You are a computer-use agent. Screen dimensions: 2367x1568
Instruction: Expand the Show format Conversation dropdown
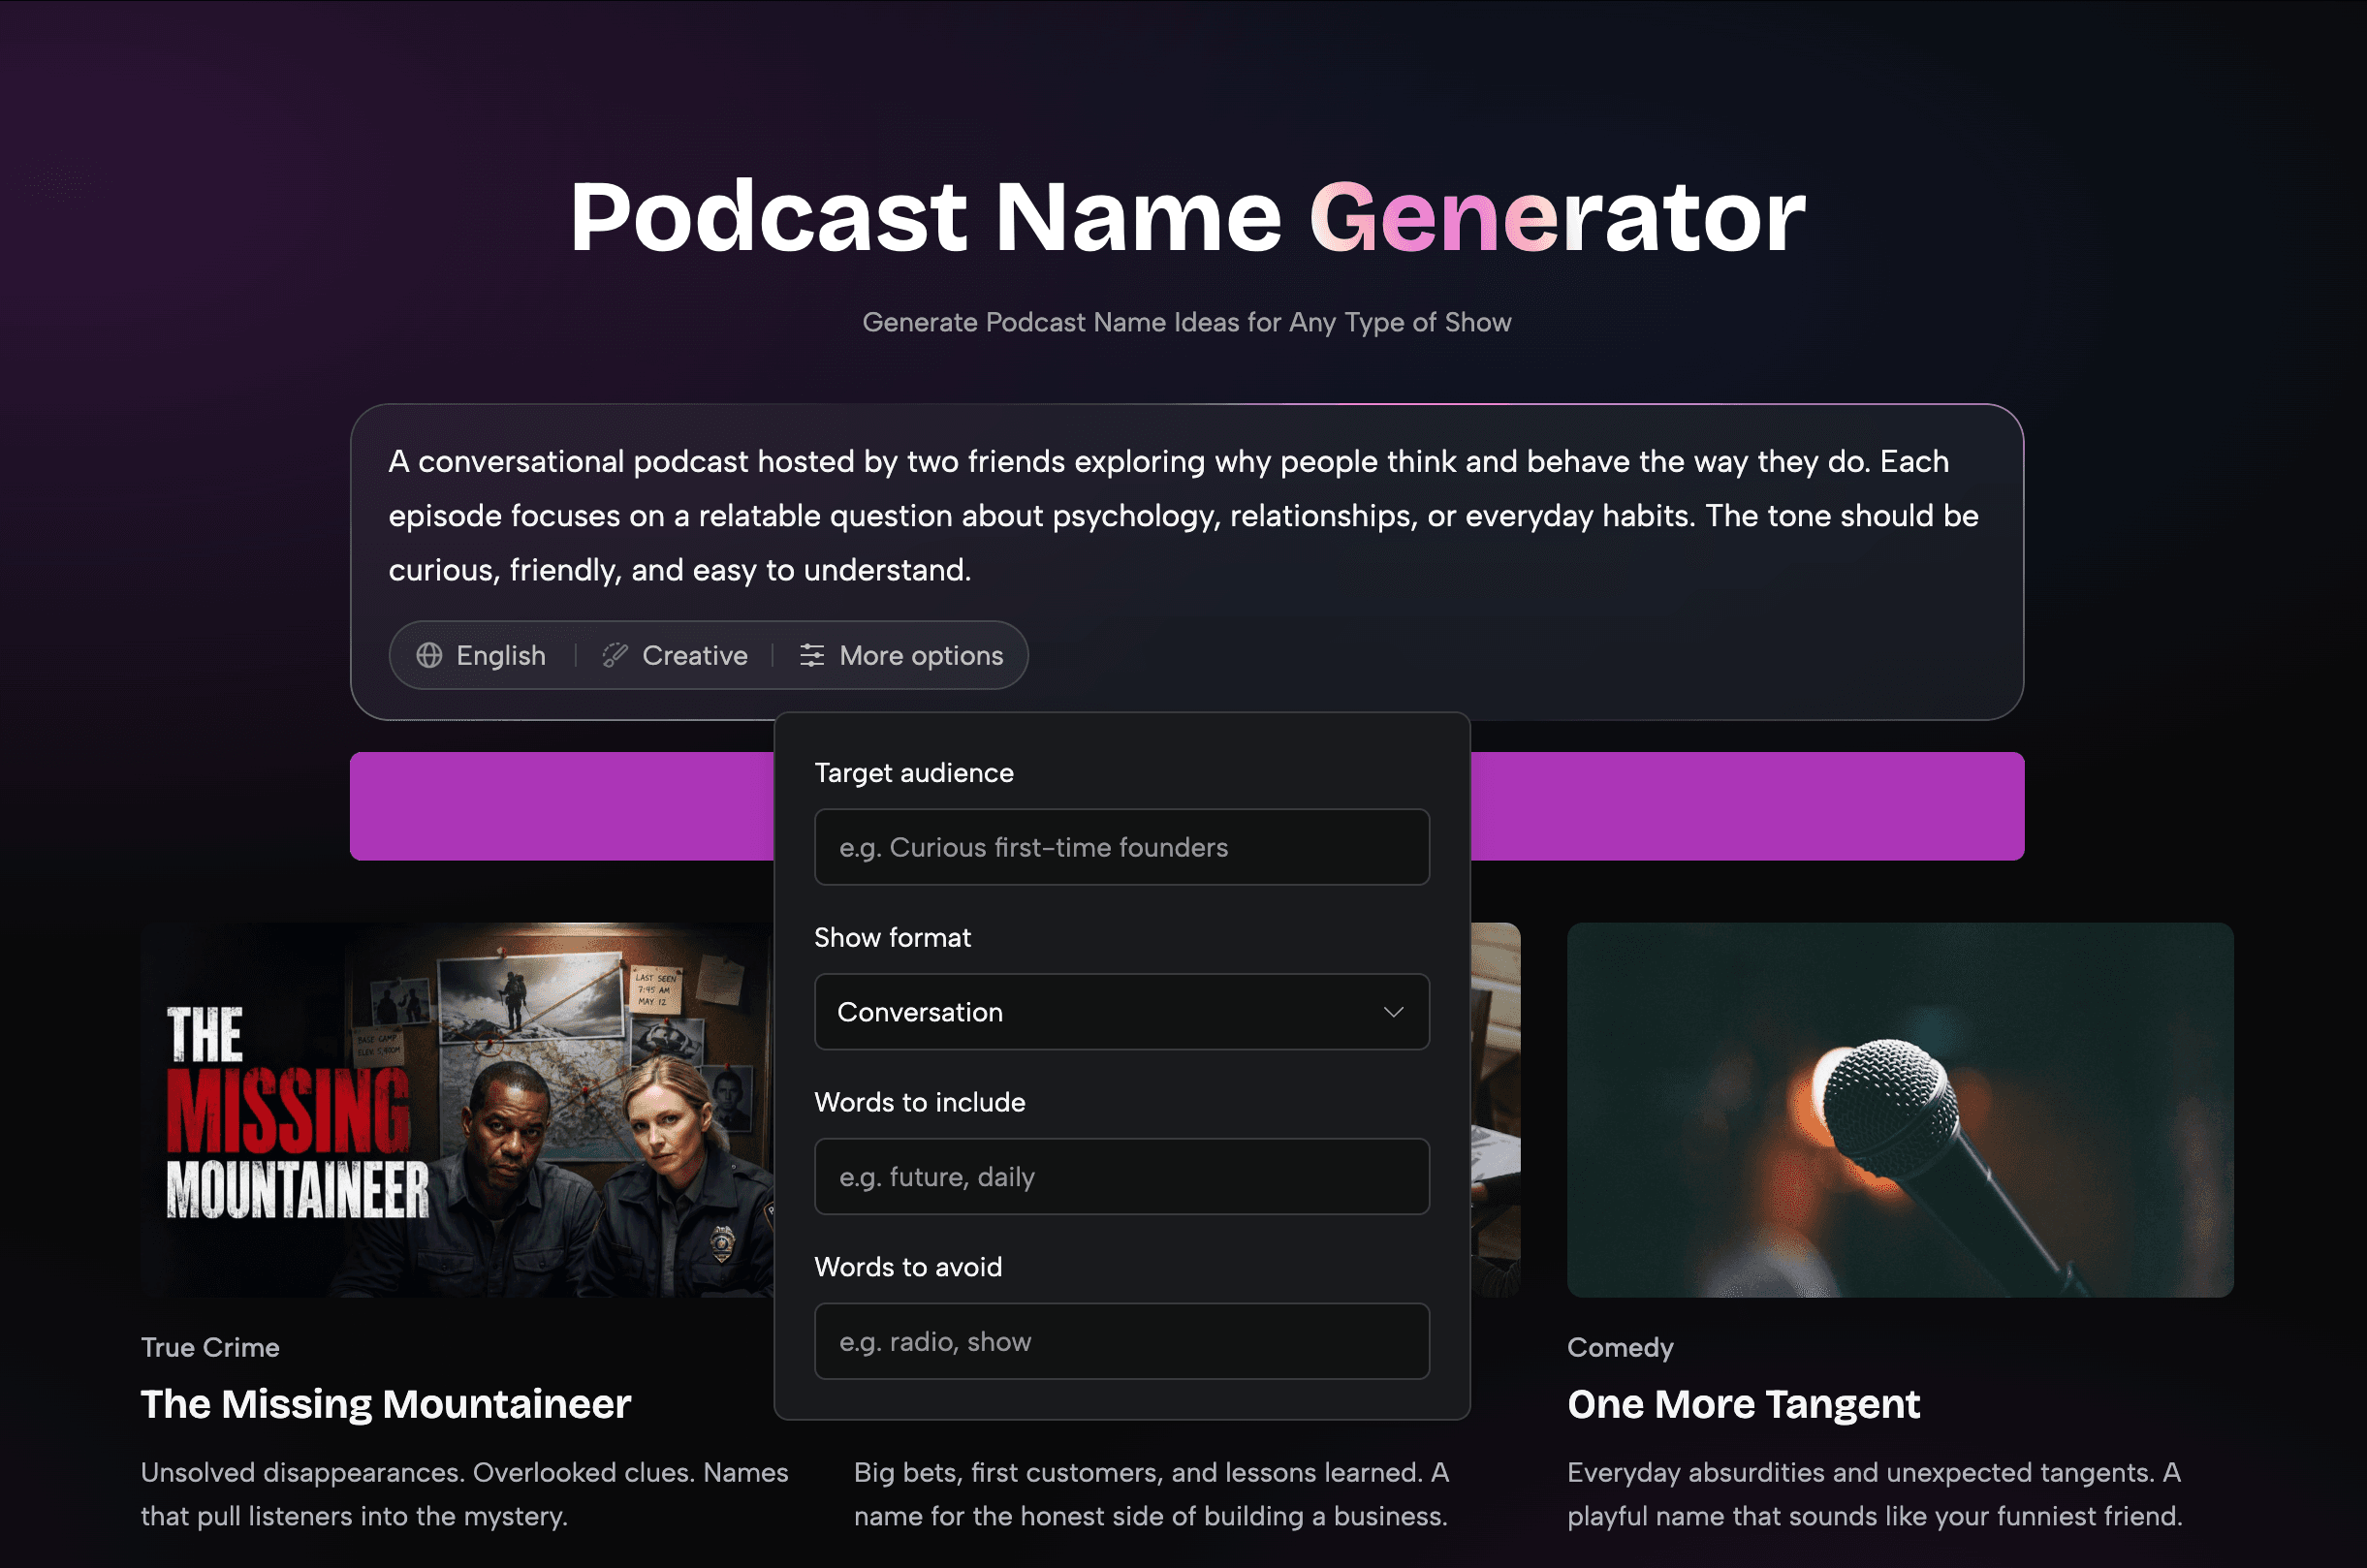[x=1122, y=1012]
